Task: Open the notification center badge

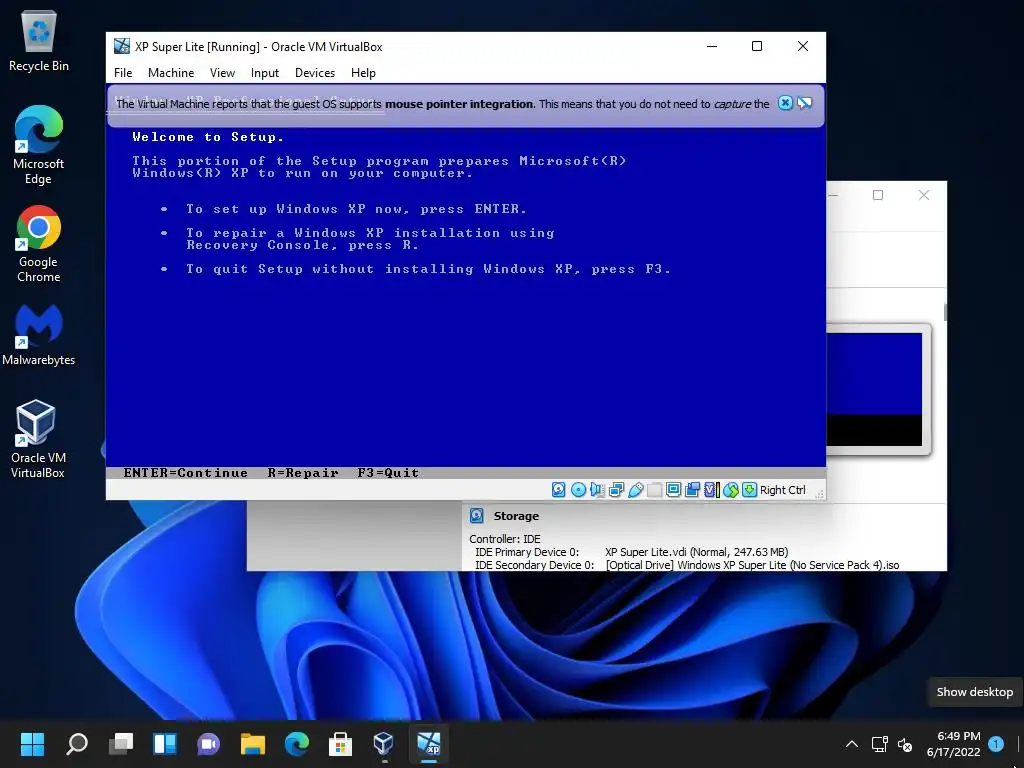Action: click(x=995, y=744)
